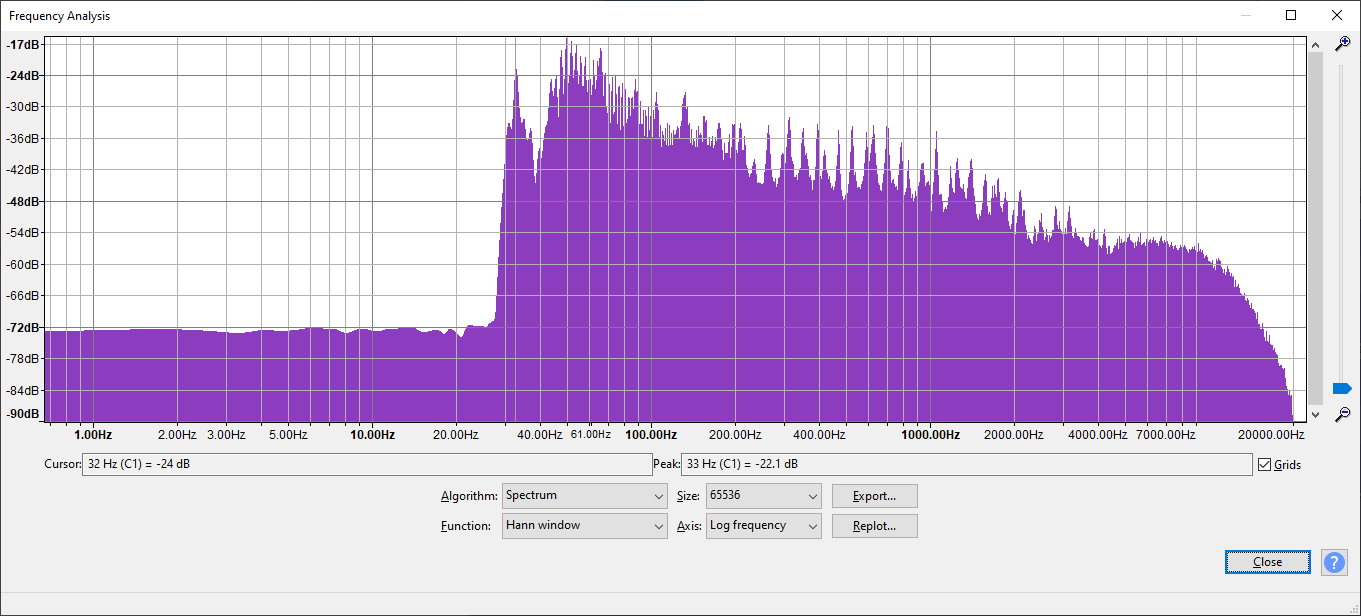Open help with the blue question mark
This screenshot has width=1361, height=616.
tap(1334, 562)
